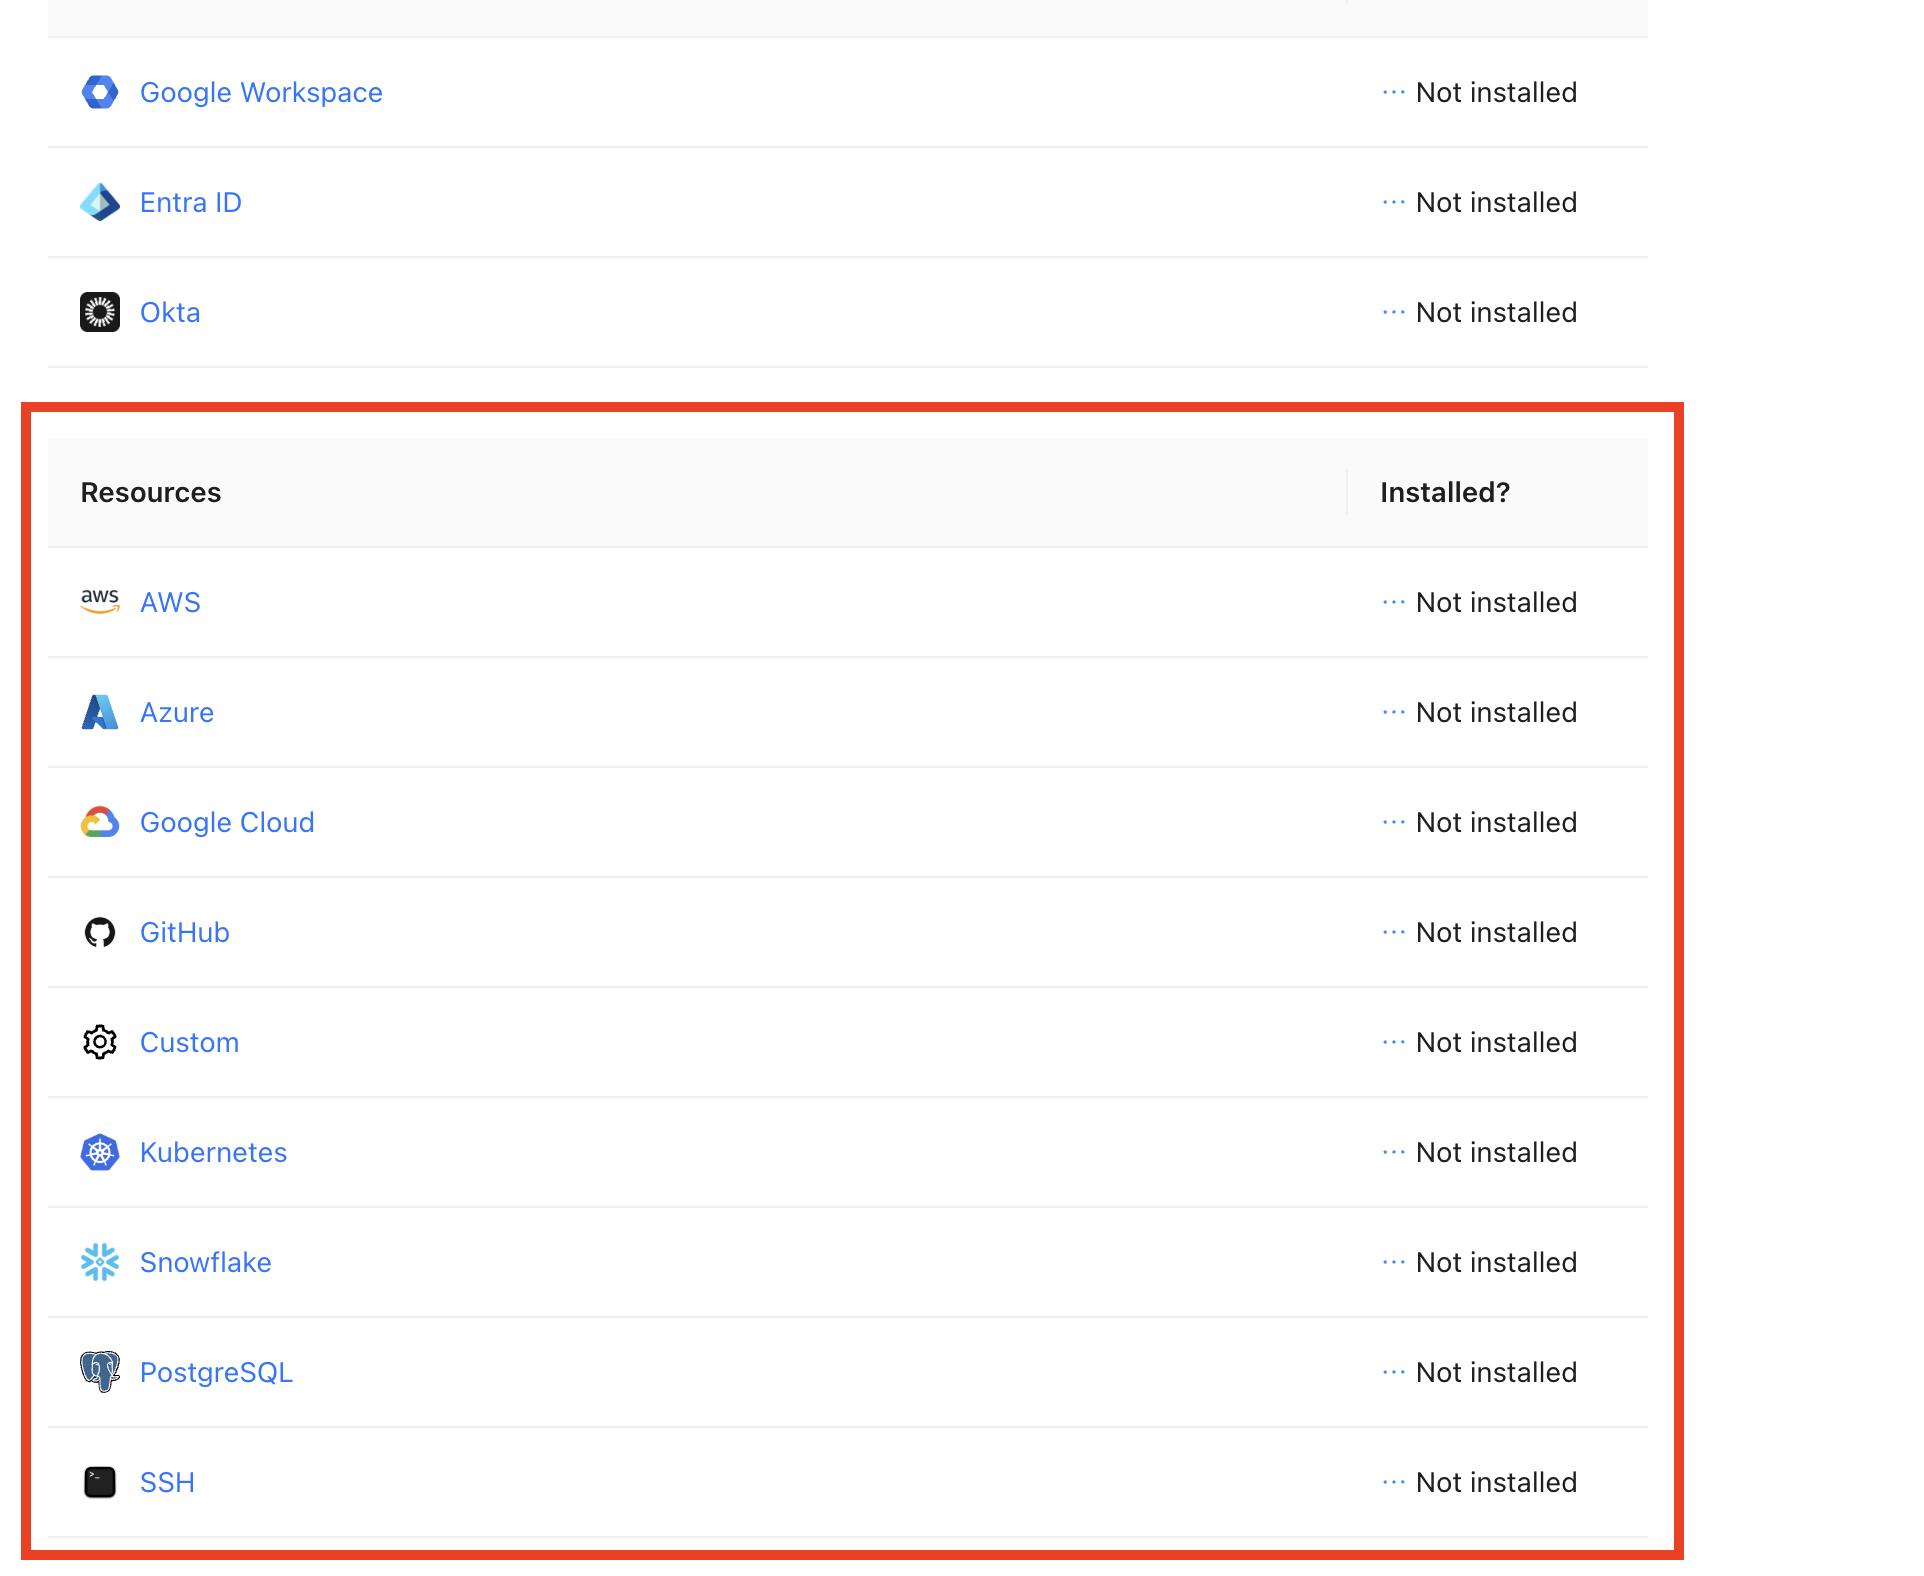
Task: Open the Custom resource link
Action: coord(189,1042)
